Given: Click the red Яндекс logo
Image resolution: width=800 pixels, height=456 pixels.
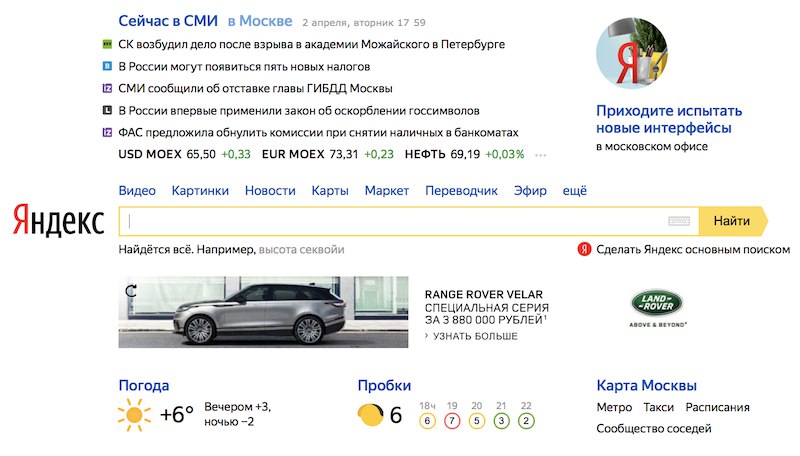Looking at the screenshot, I should [x=58, y=220].
